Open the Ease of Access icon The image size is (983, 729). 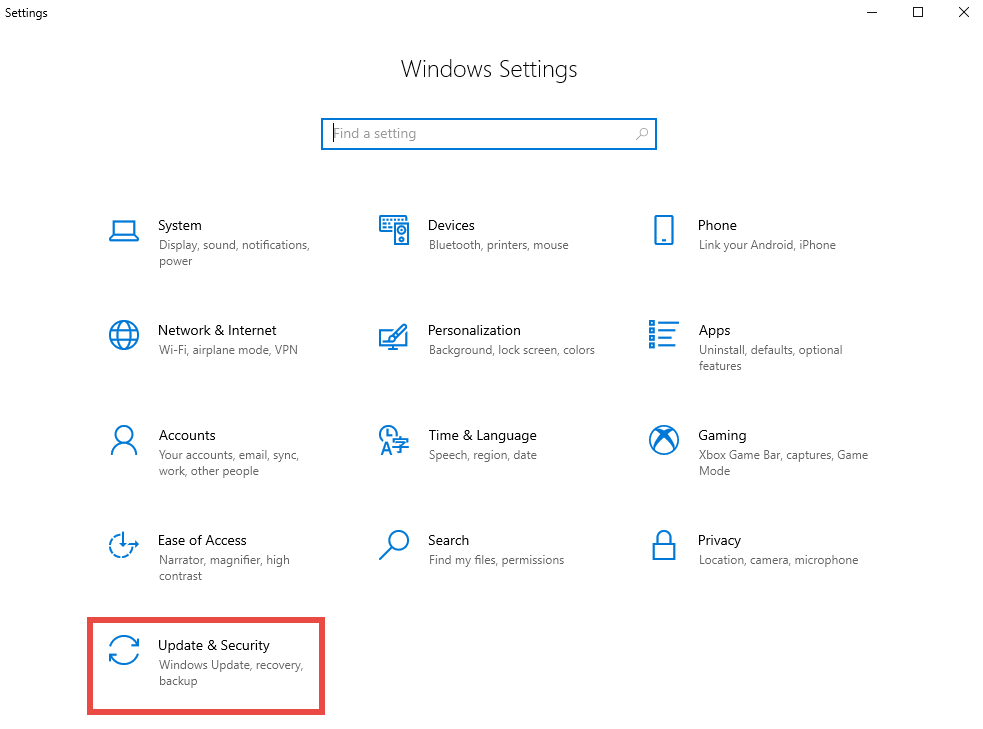pyautogui.click(x=124, y=545)
